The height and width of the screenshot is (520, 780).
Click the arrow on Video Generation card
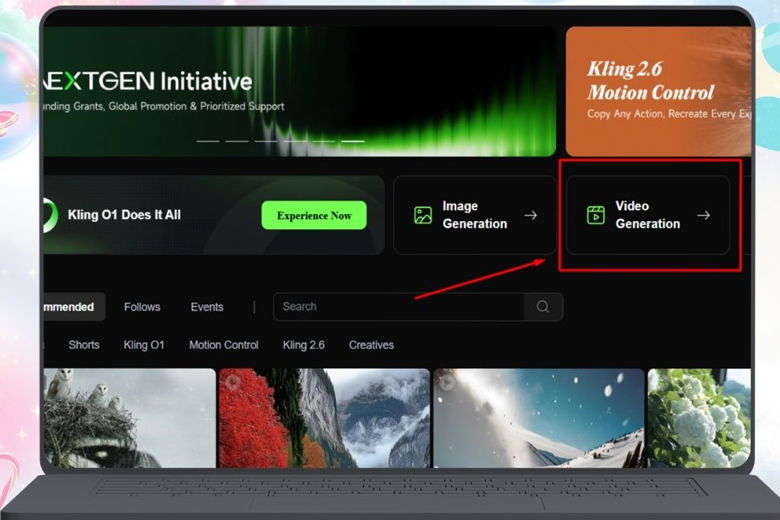[x=703, y=215]
